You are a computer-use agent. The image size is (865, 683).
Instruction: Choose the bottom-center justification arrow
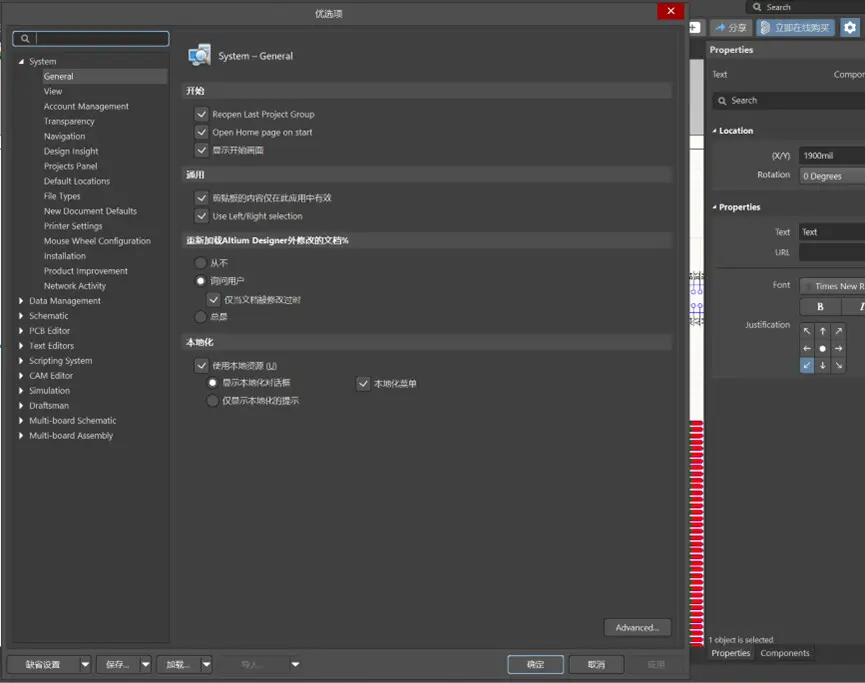pyautogui.click(x=823, y=365)
